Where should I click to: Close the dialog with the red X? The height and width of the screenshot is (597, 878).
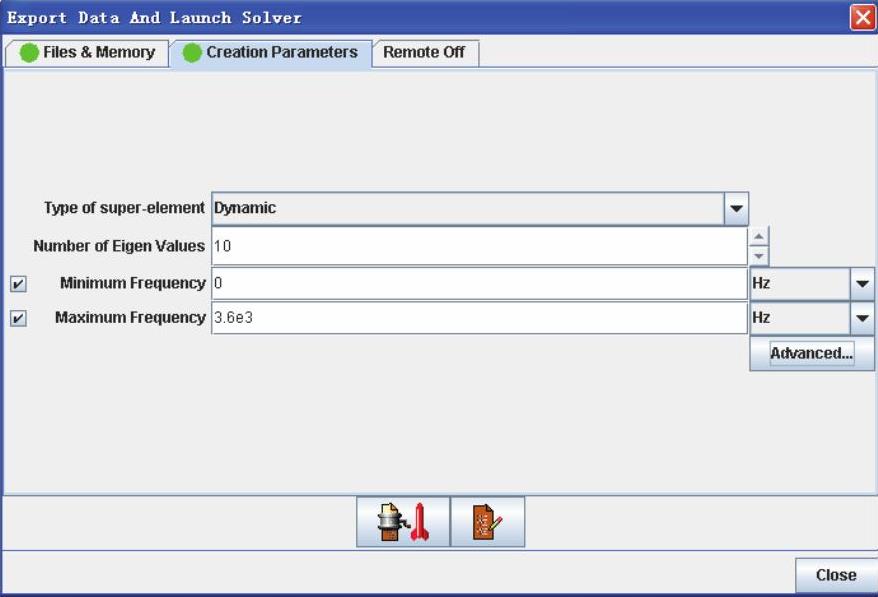pyautogui.click(x=862, y=17)
